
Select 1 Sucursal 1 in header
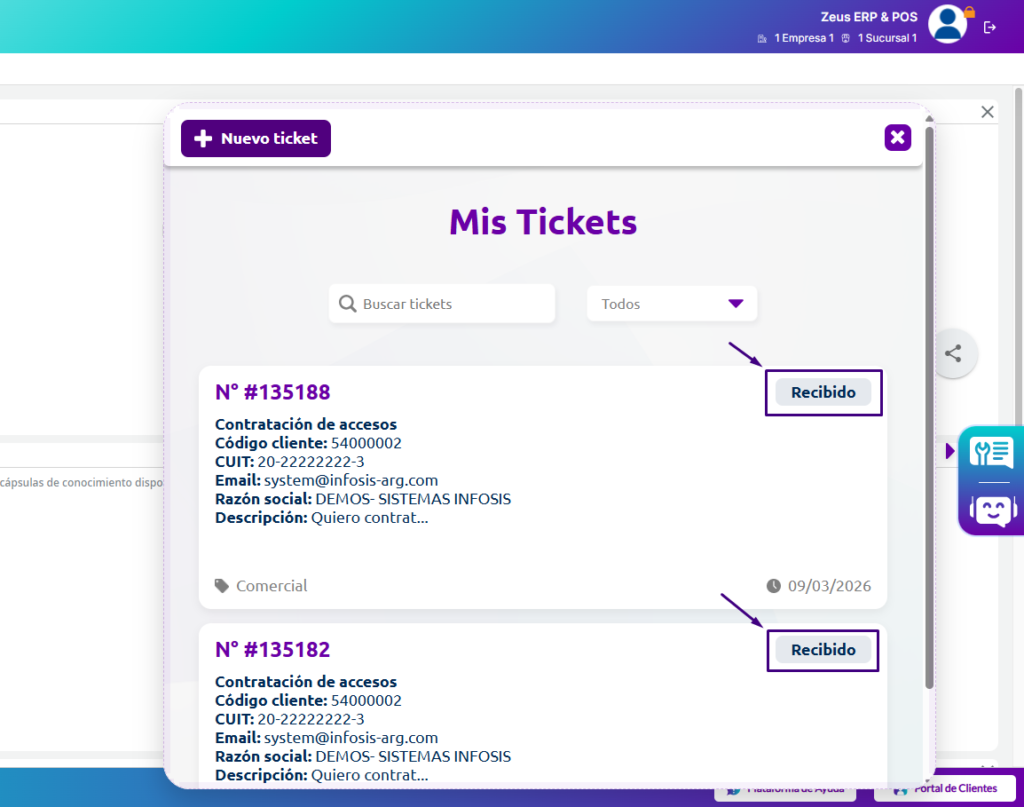click(879, 38)
